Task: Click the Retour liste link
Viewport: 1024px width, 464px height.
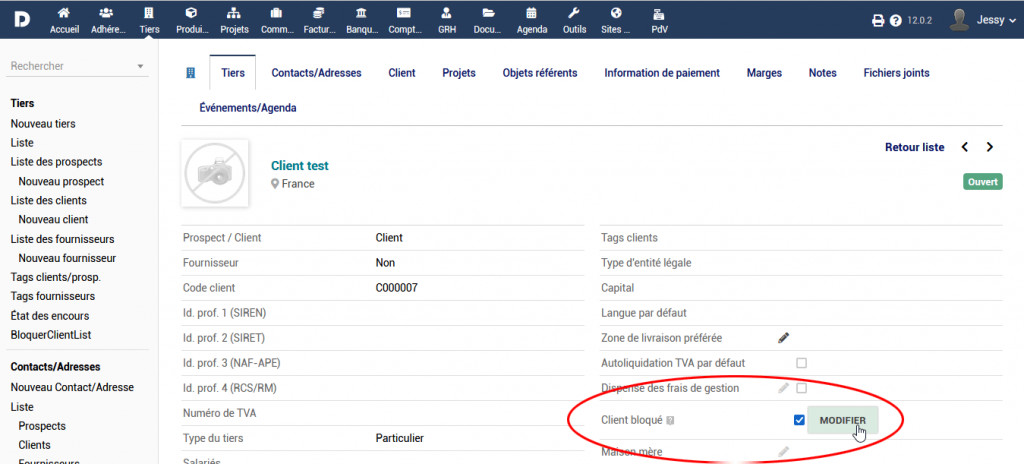Action: 914,147
